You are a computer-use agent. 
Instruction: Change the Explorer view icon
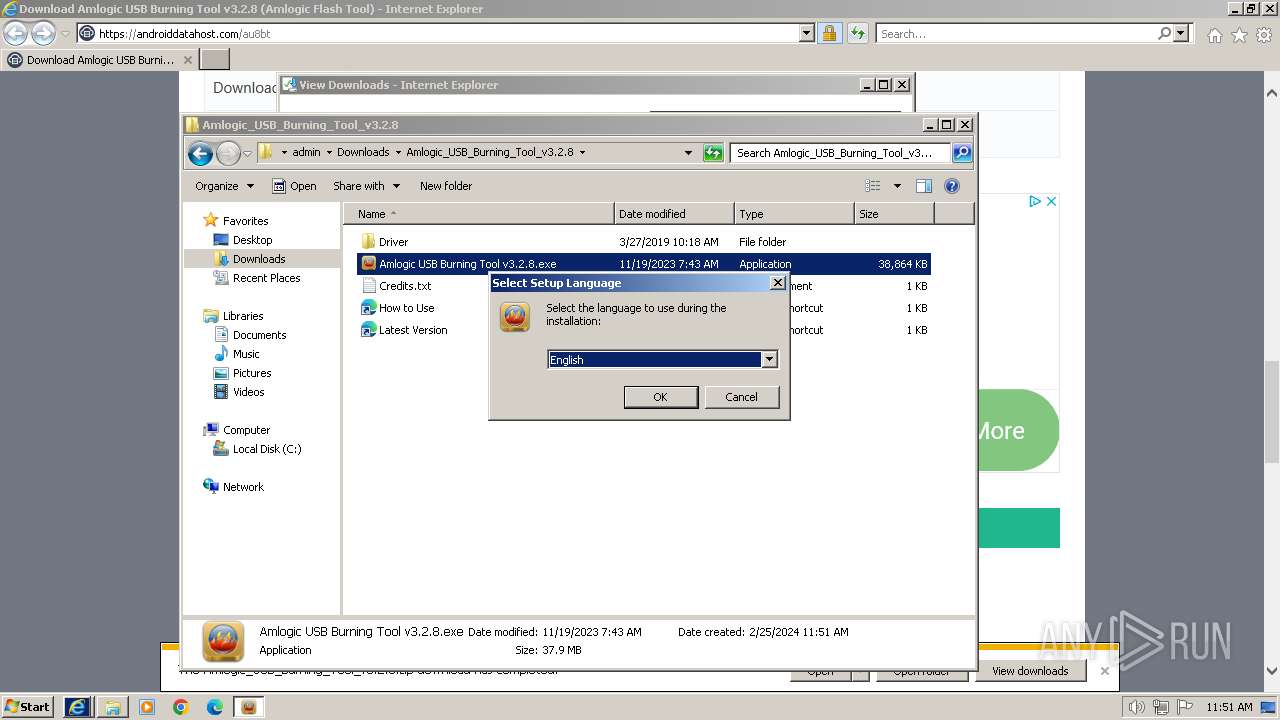[873, 186]
